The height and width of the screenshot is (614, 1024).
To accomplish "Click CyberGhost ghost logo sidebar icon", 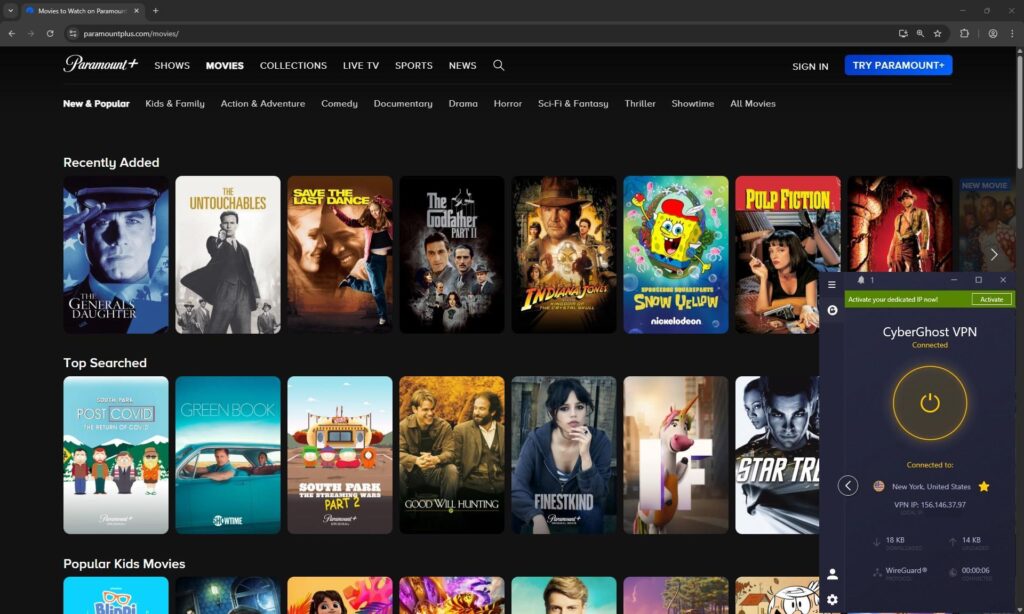I will (832, 310).
